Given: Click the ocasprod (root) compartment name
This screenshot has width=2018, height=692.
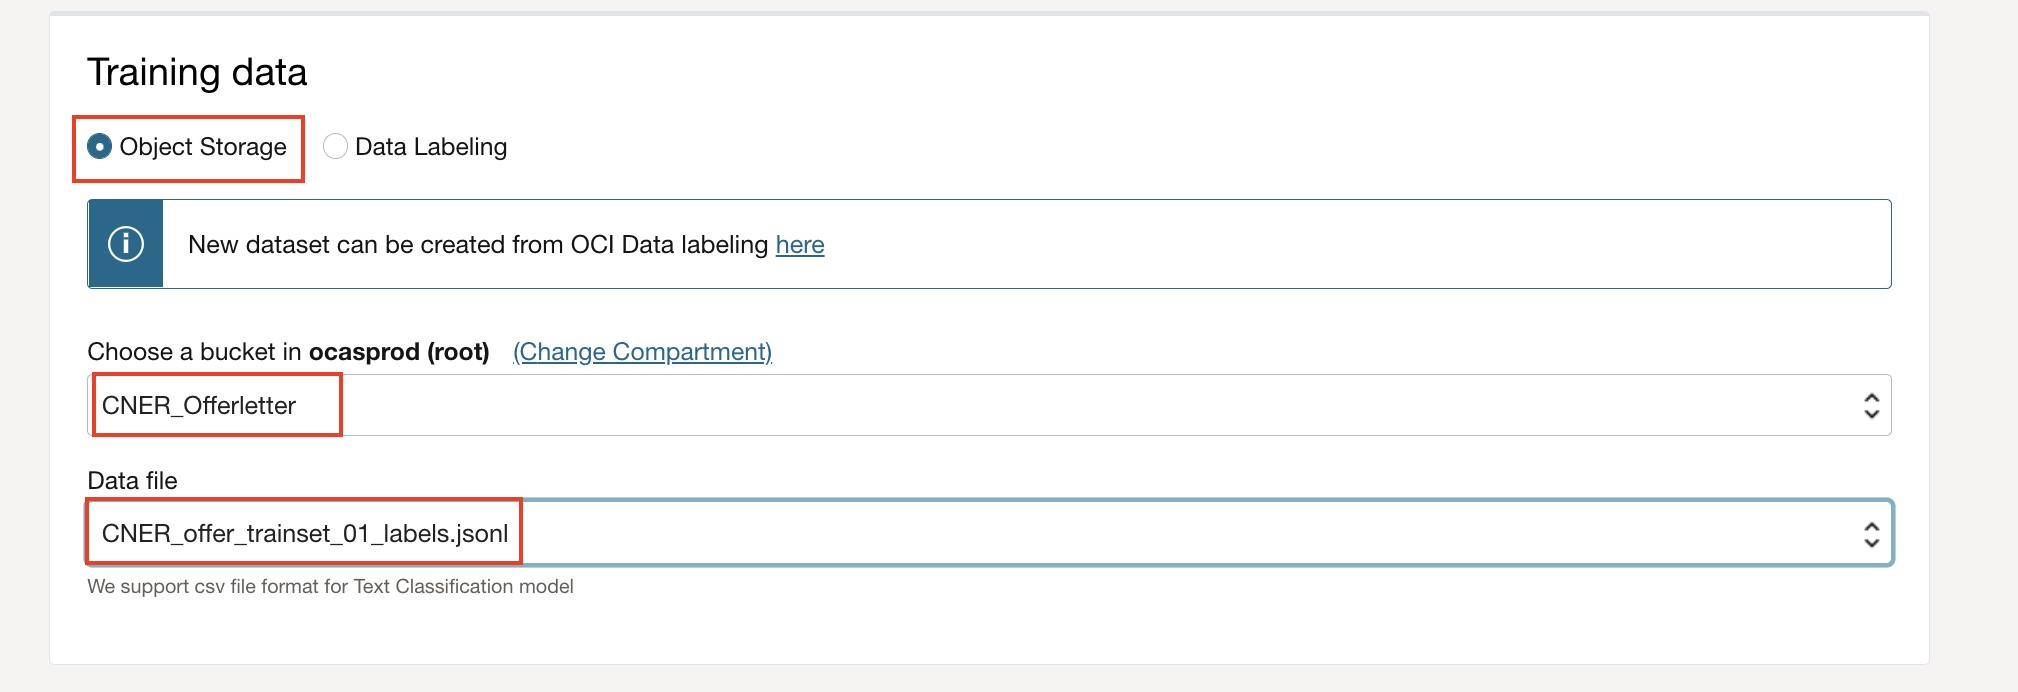Looking at the screenshot, I should coord(399,352).
